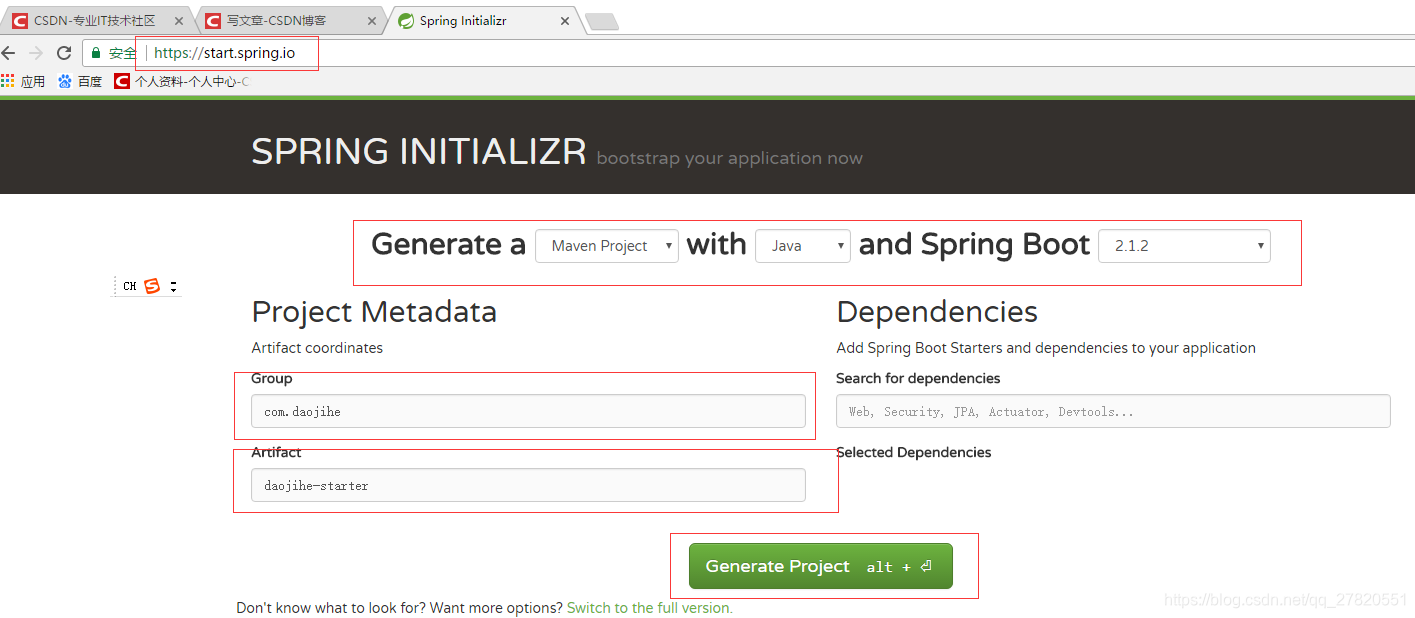Click the Artifact coordinates text

coord(317,348)
